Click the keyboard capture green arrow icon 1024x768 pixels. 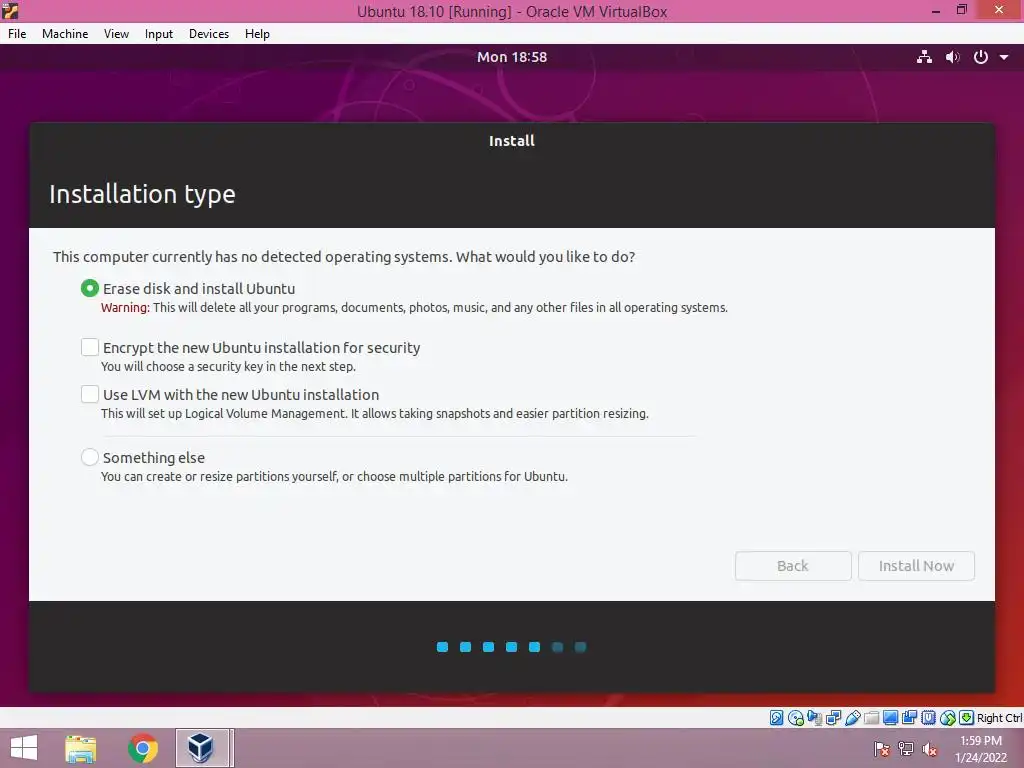pyautogui.click(x=967, y=718)
